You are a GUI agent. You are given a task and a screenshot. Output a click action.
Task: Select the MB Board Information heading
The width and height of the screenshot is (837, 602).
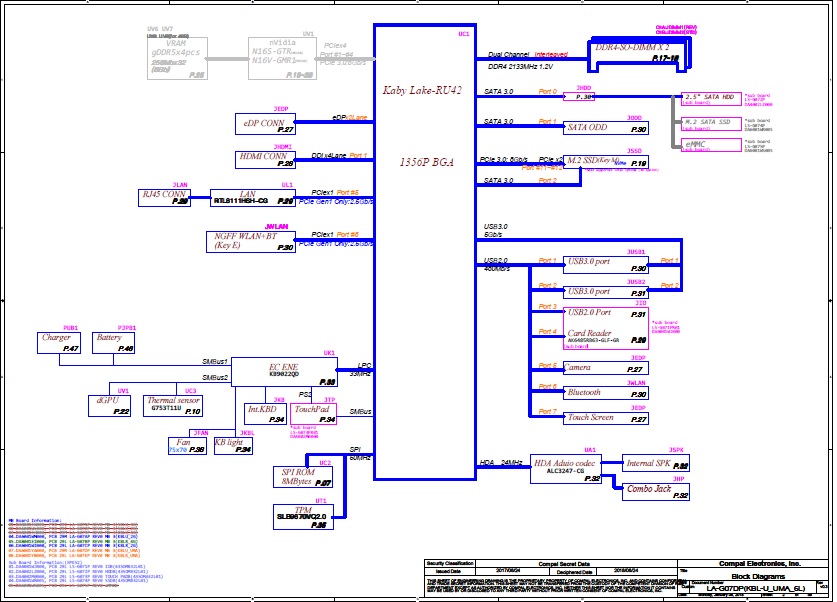[35, 520]
